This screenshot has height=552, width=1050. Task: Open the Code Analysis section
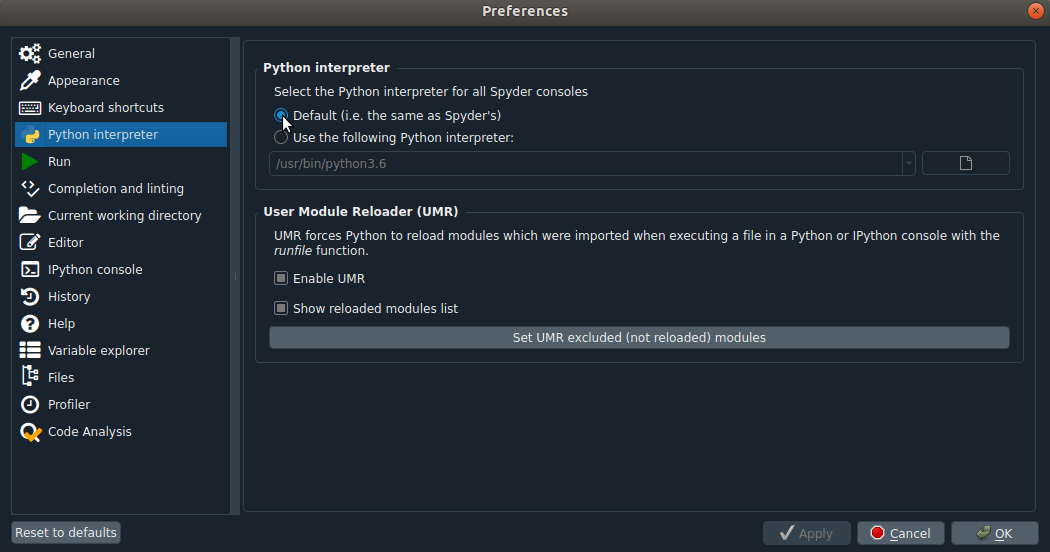tap(121, 431)
